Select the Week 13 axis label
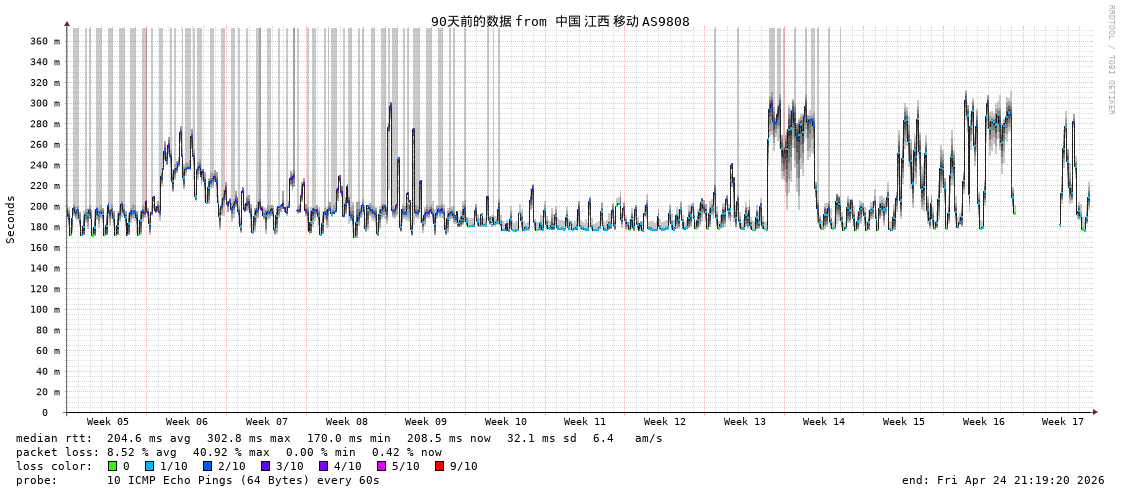 tap(745, 422)
